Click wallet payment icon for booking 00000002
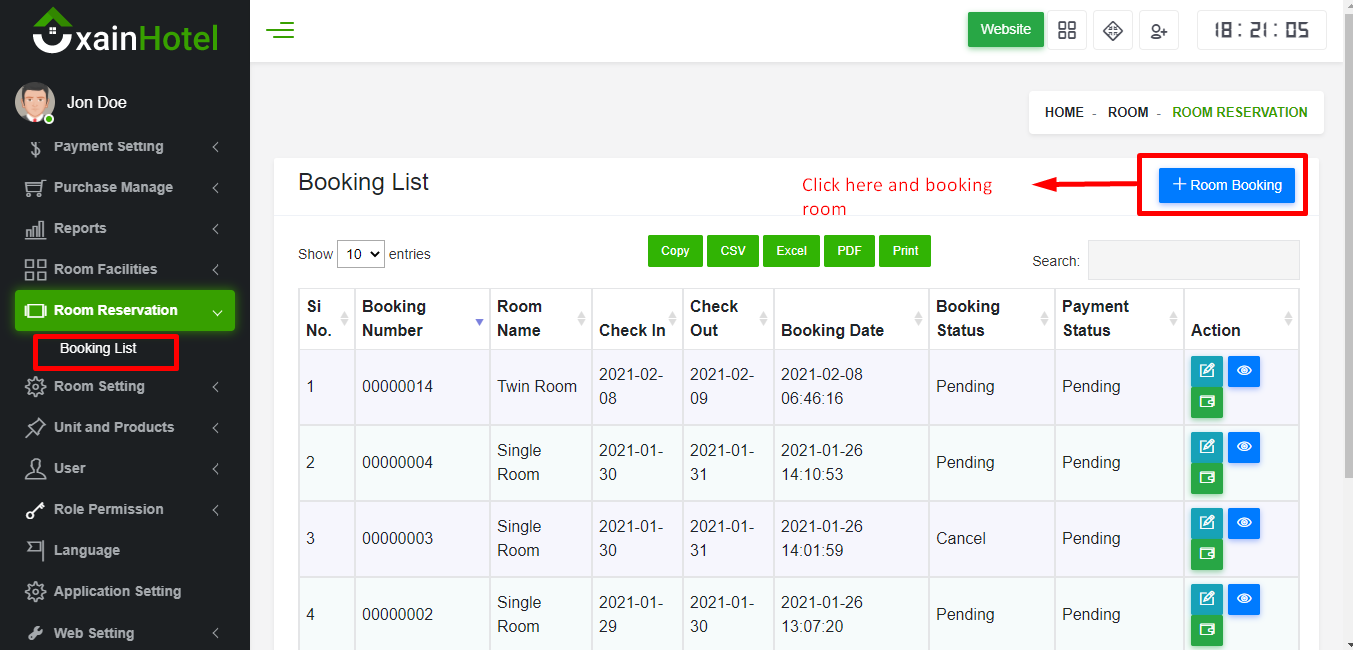The height and width of the screenshot is (650, 1353). (1207, 630)
